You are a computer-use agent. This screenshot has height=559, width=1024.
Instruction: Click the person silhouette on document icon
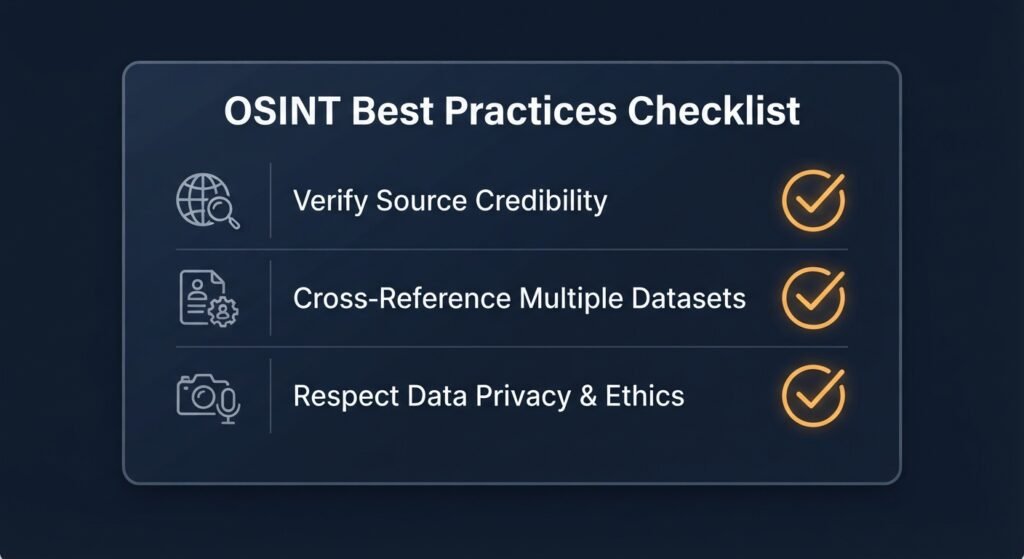point(197,289)
